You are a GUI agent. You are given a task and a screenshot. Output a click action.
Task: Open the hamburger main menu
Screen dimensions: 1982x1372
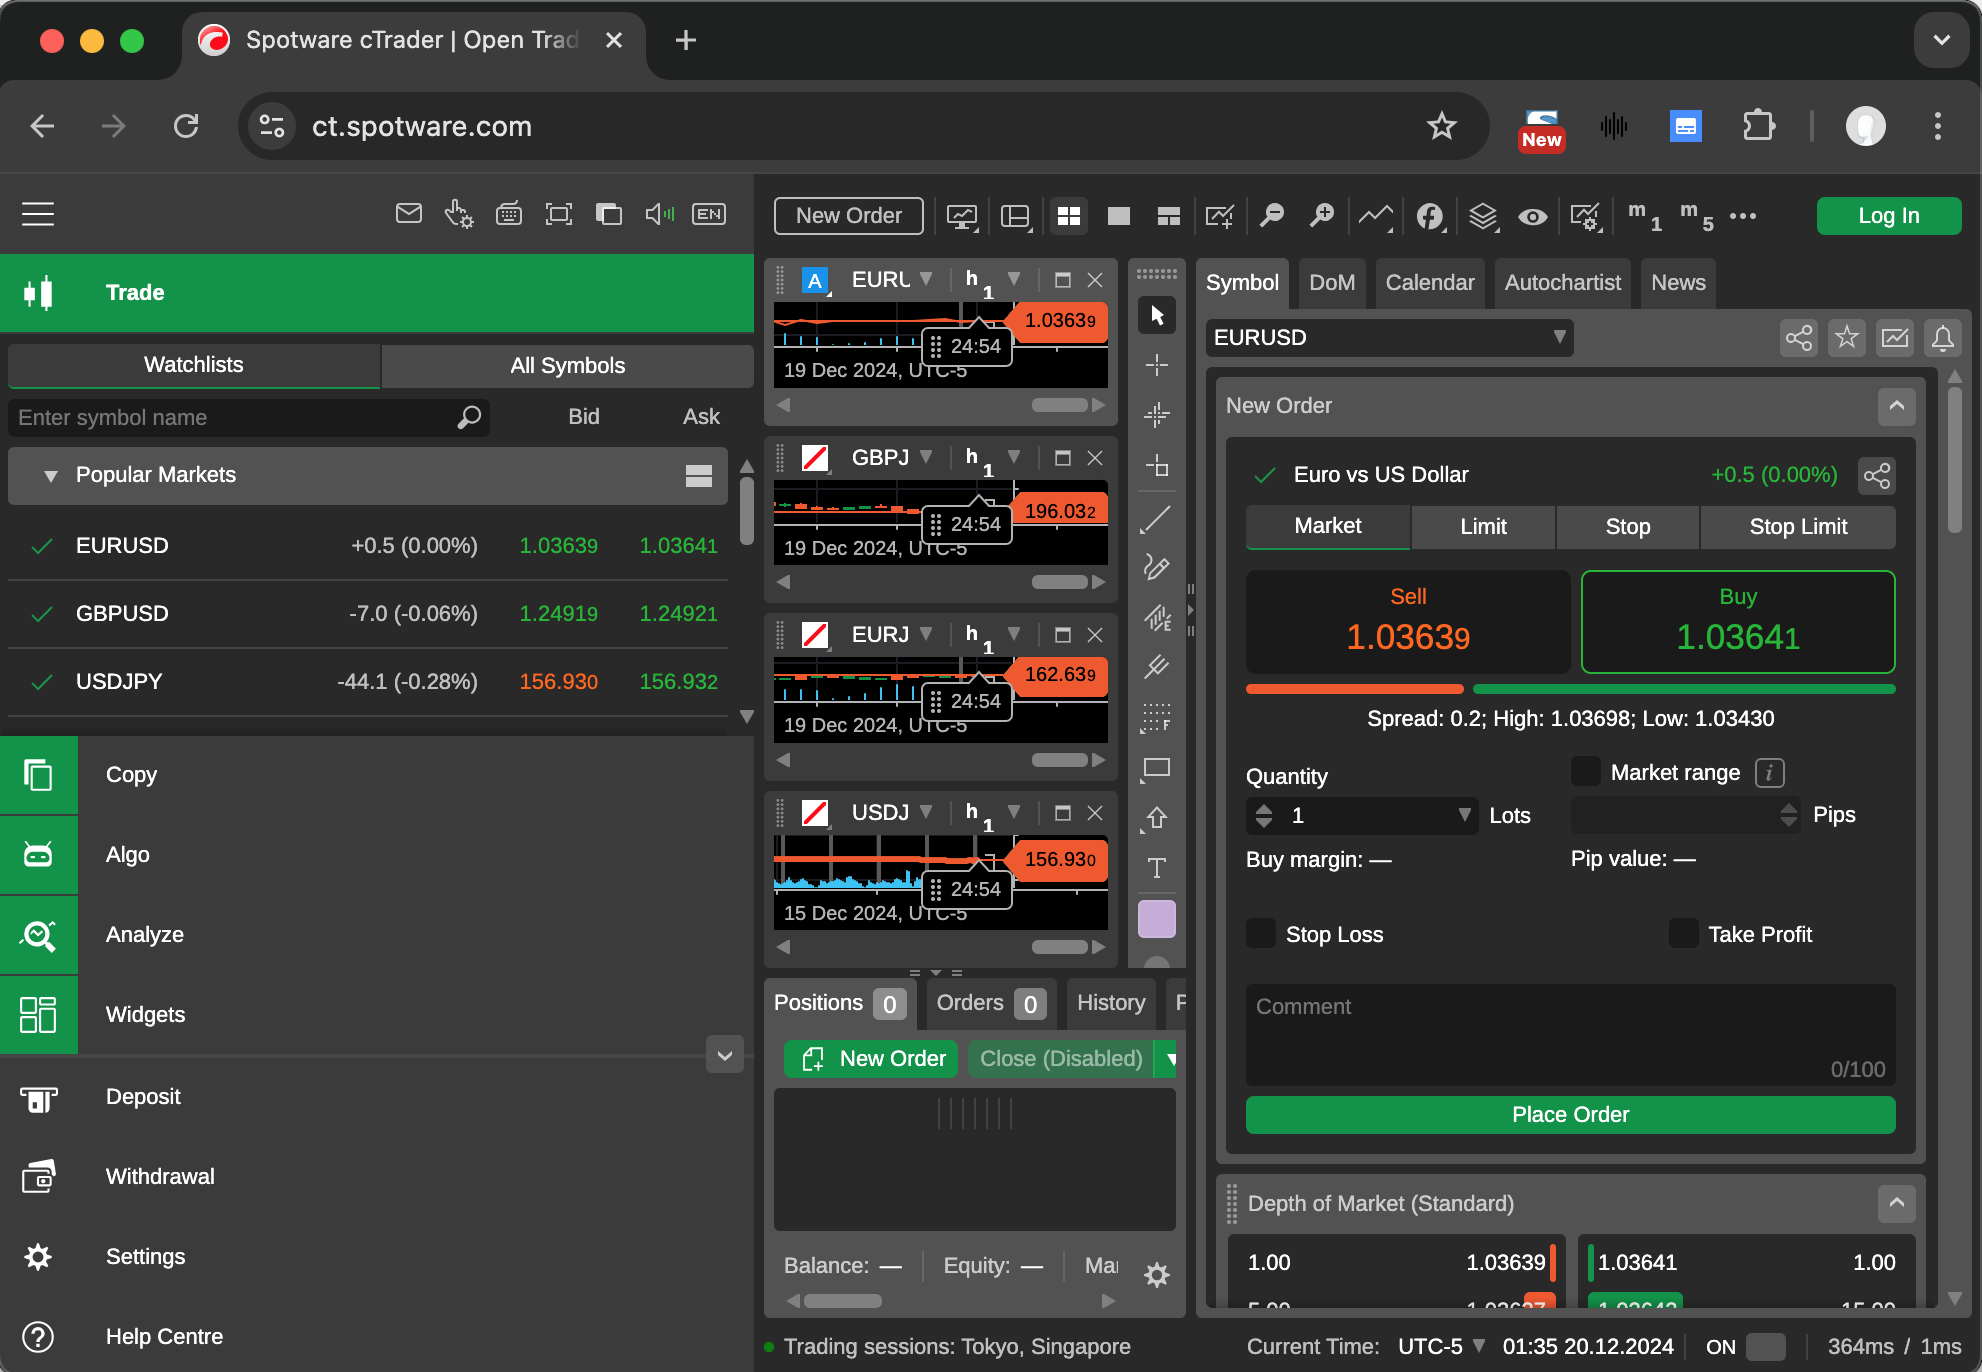pyautogui.click(x=38, y=214)
